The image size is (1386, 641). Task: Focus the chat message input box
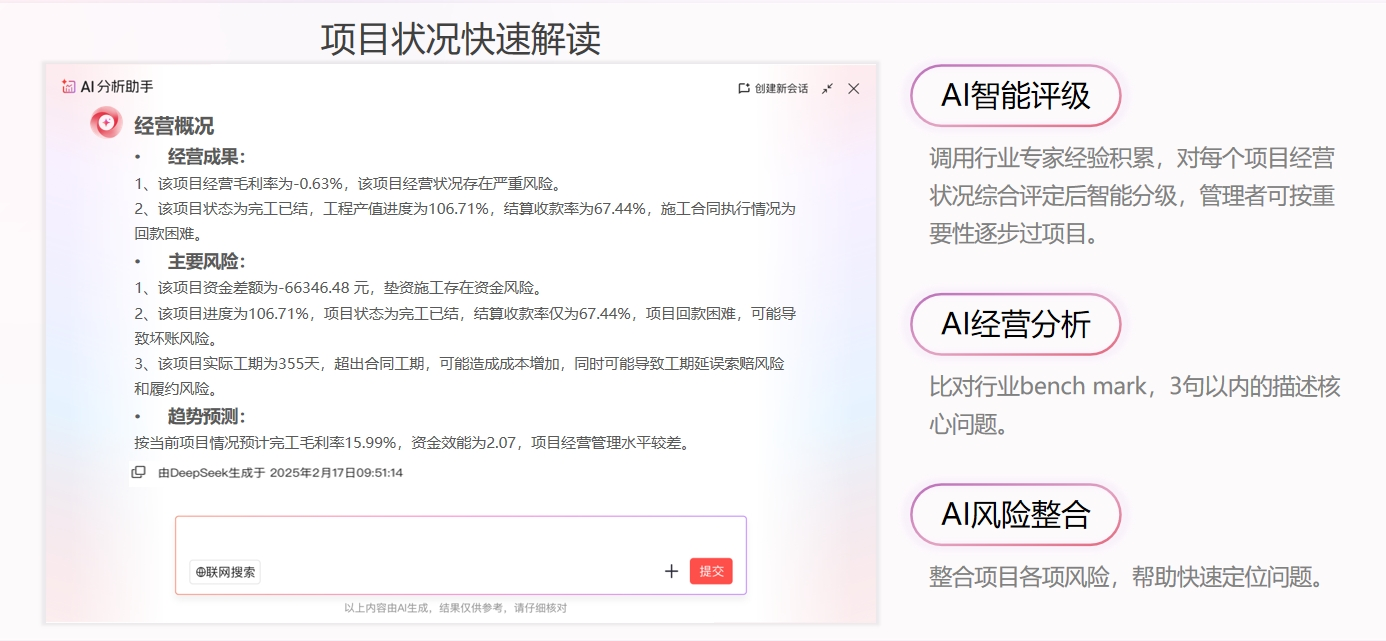click(460, 538)
